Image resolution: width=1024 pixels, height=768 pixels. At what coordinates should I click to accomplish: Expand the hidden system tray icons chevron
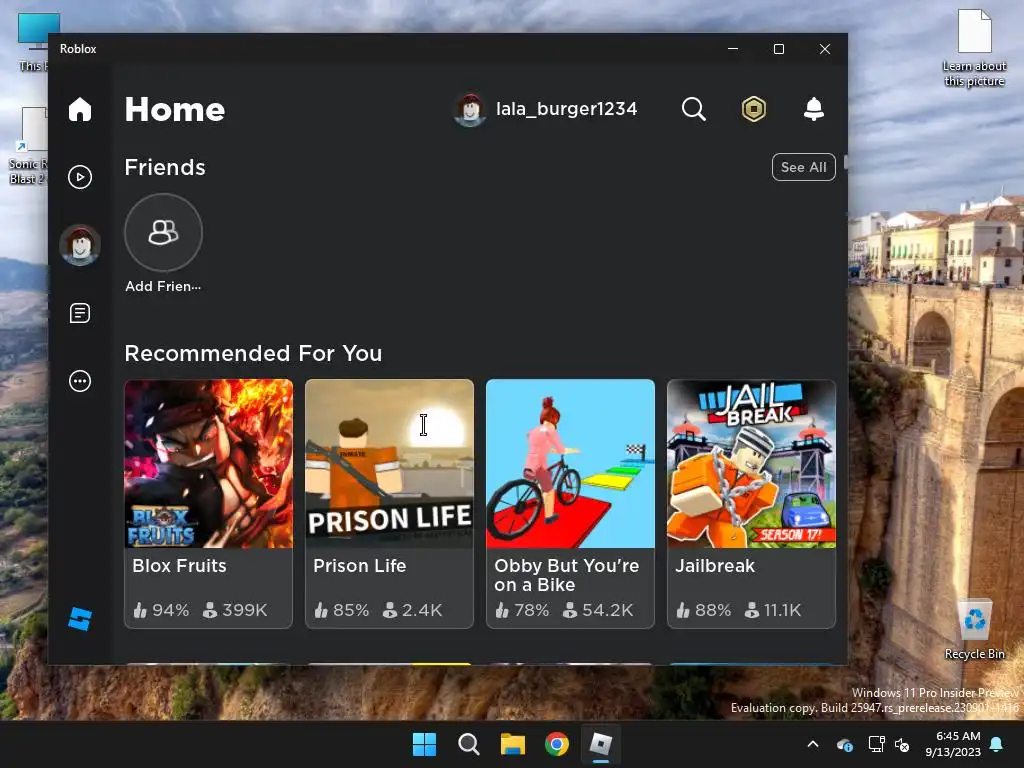pos(813,744)
